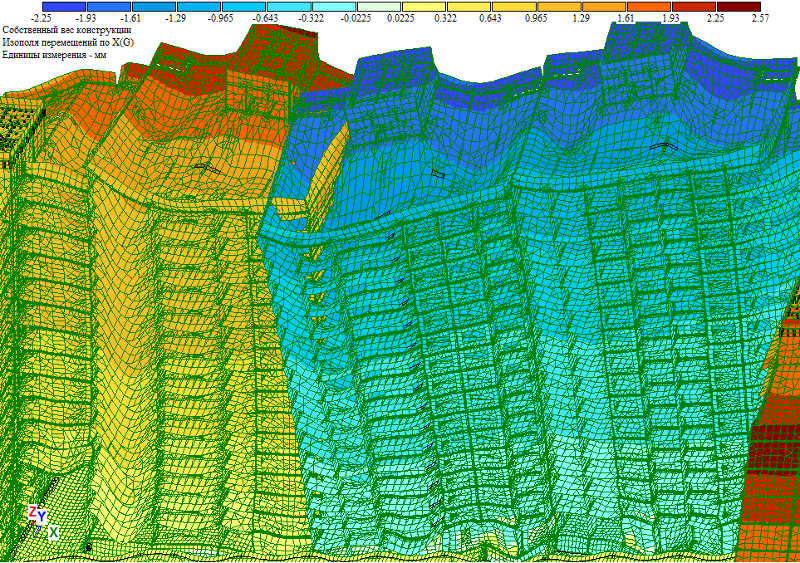This screenshot has height=563, width=800.
Task: Click the green X axis label
Action: click(x=53, y=531)
